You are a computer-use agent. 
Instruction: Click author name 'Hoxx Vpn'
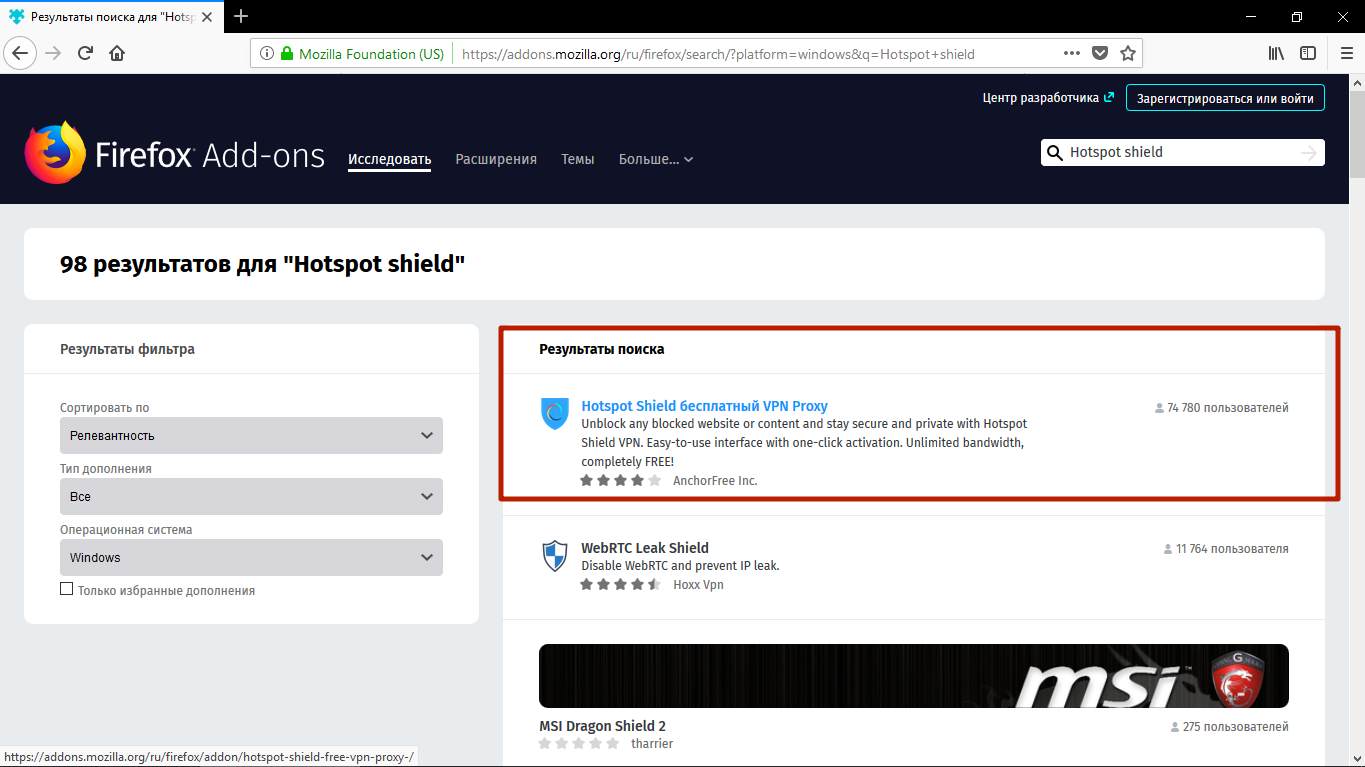pos(698,585)
